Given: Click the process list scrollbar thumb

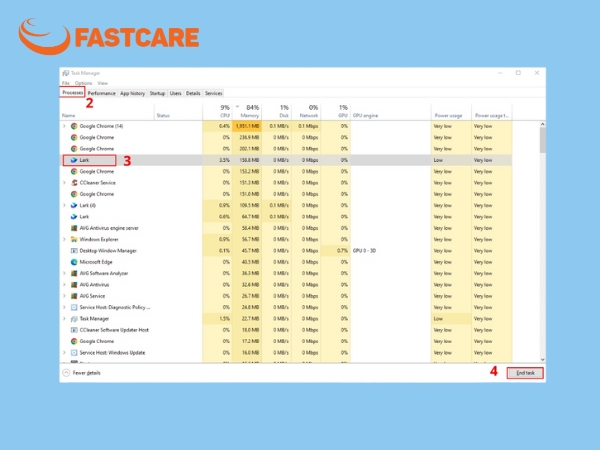Looking at the screenshot, I should [542, 140].
